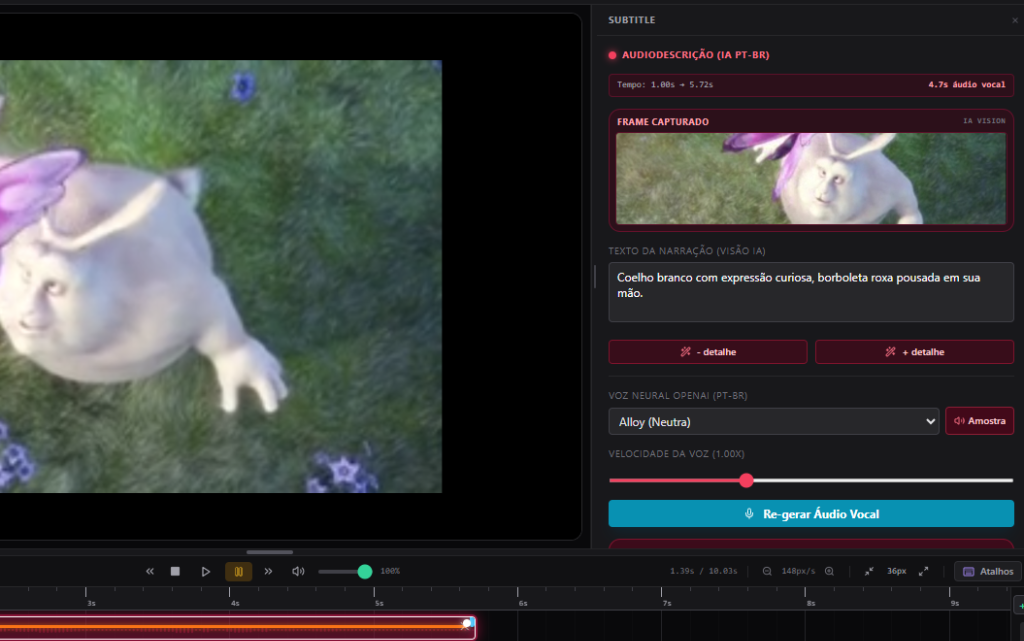The image size is (1024, 641).
Task: Open the Atalhos shortcuts button
Action: point(988,571)
